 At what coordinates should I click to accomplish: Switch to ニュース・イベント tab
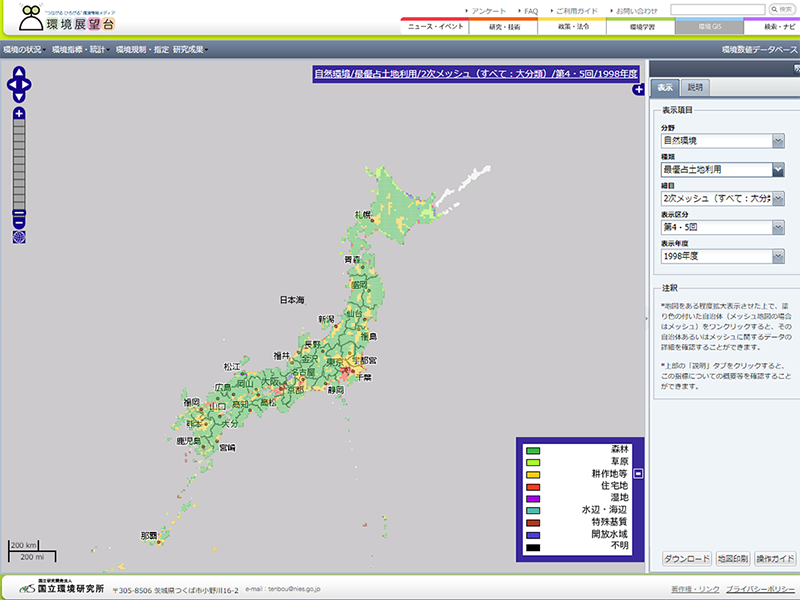[x=435, y=26]
